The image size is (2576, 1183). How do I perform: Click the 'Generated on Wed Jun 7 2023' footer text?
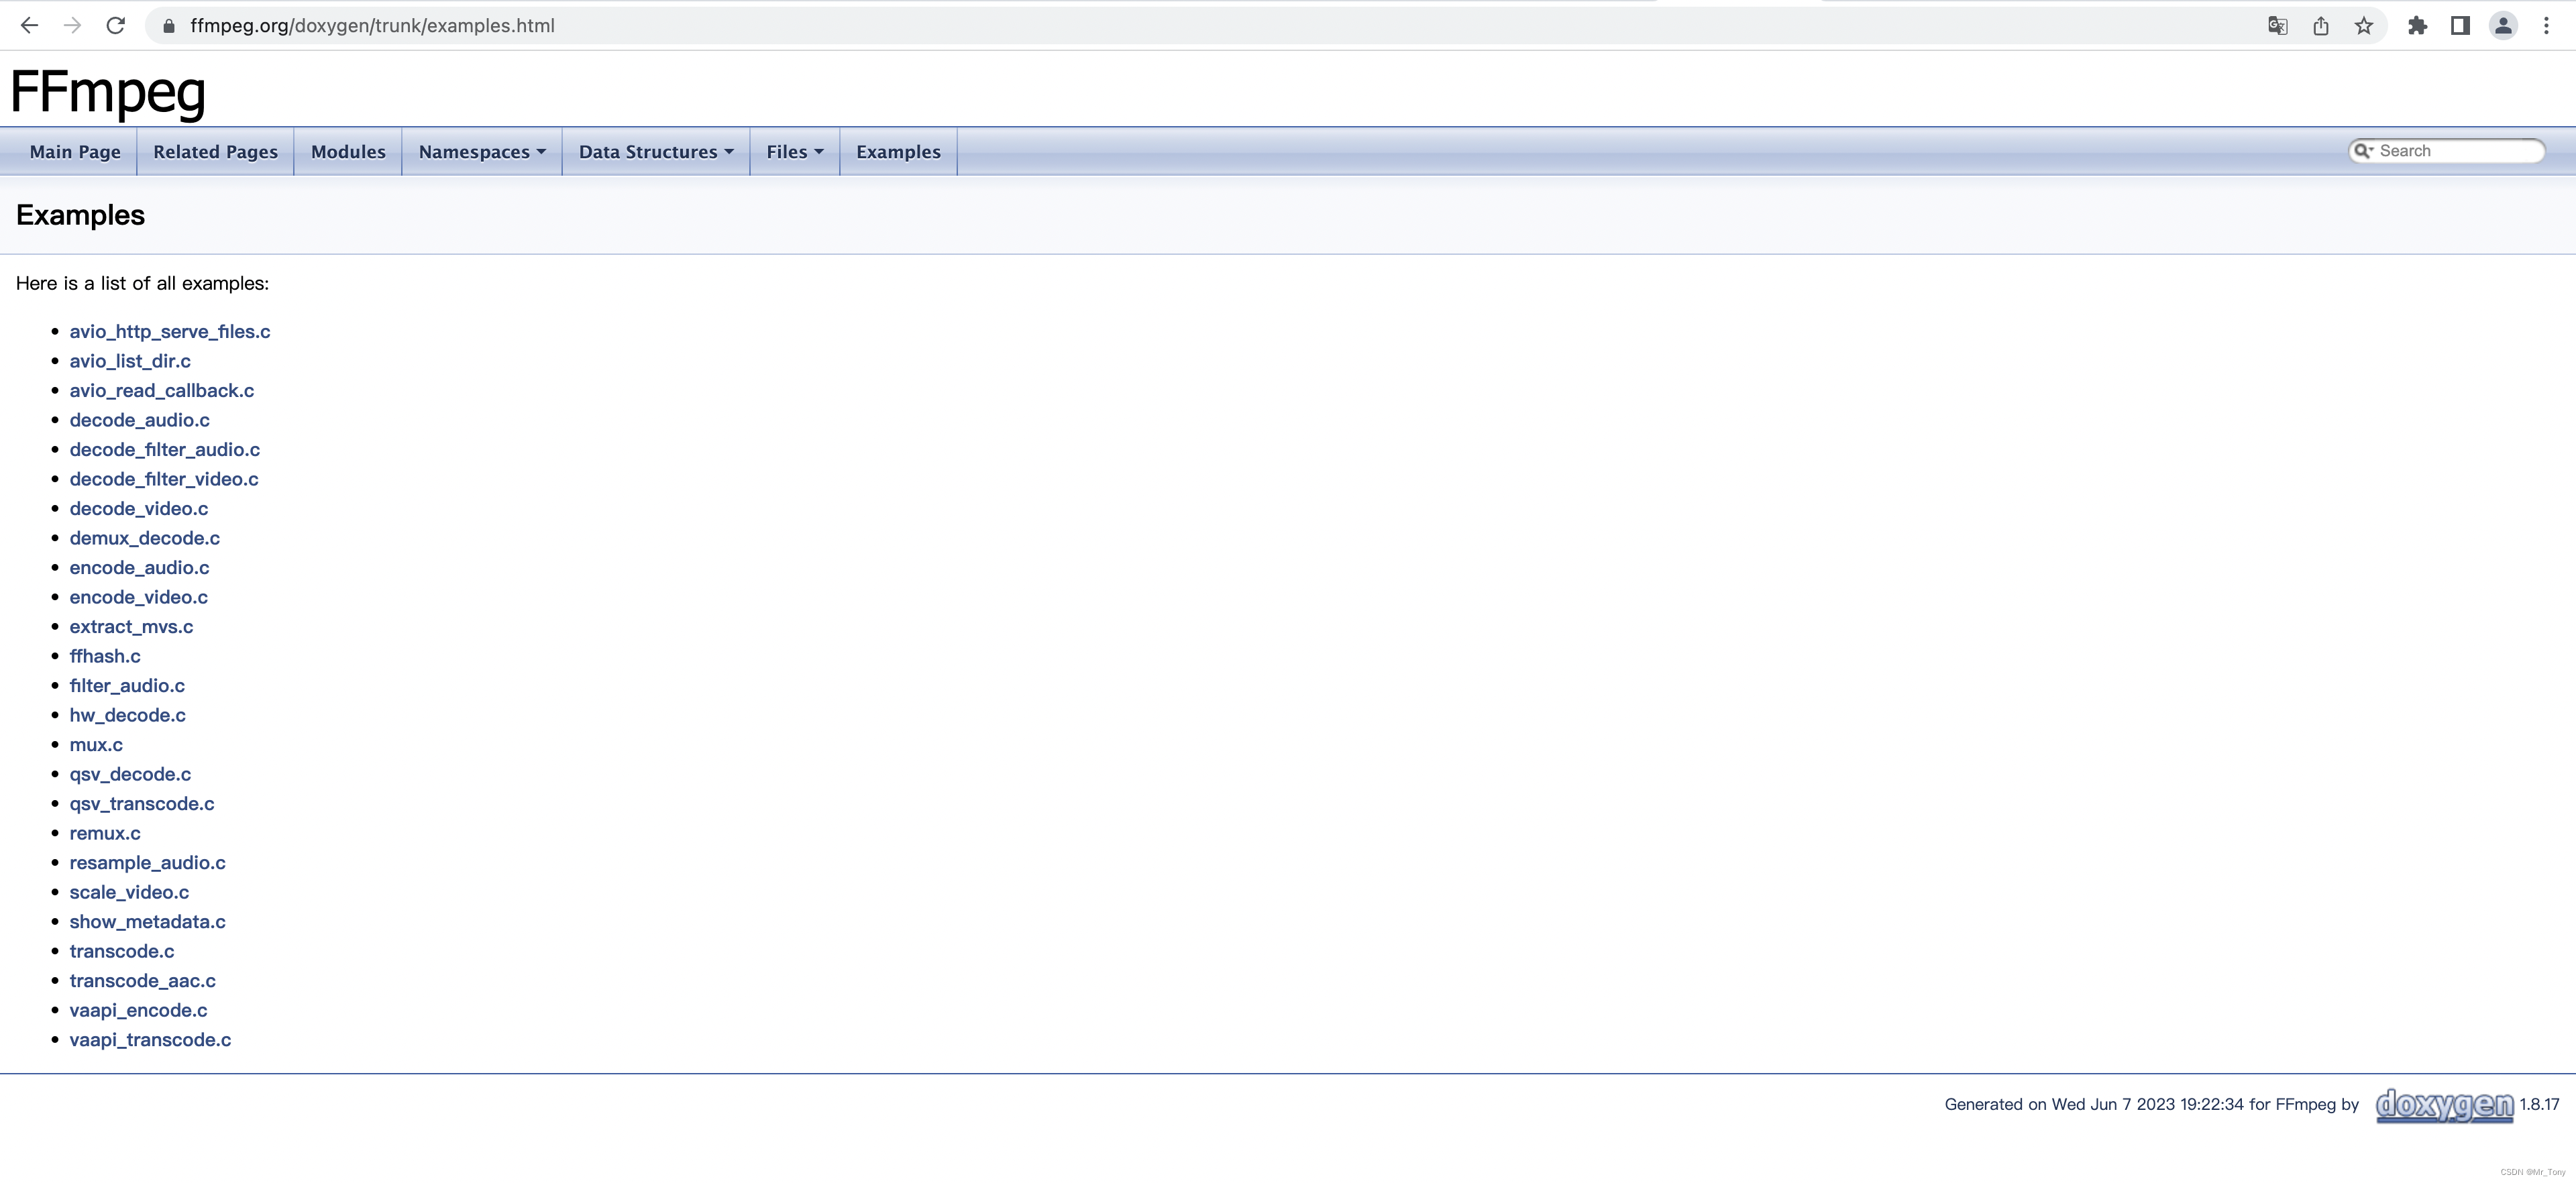(2151, 1105)
